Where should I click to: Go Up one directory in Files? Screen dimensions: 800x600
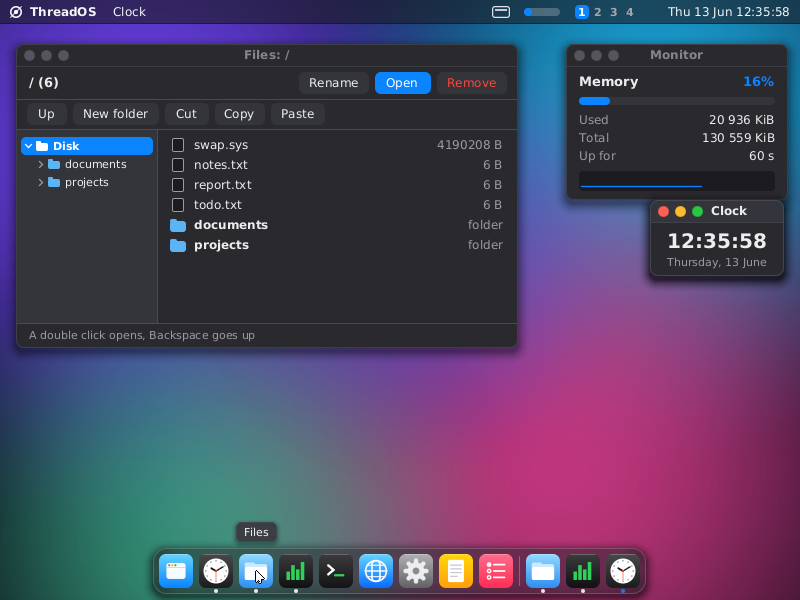tap(46, 114)
